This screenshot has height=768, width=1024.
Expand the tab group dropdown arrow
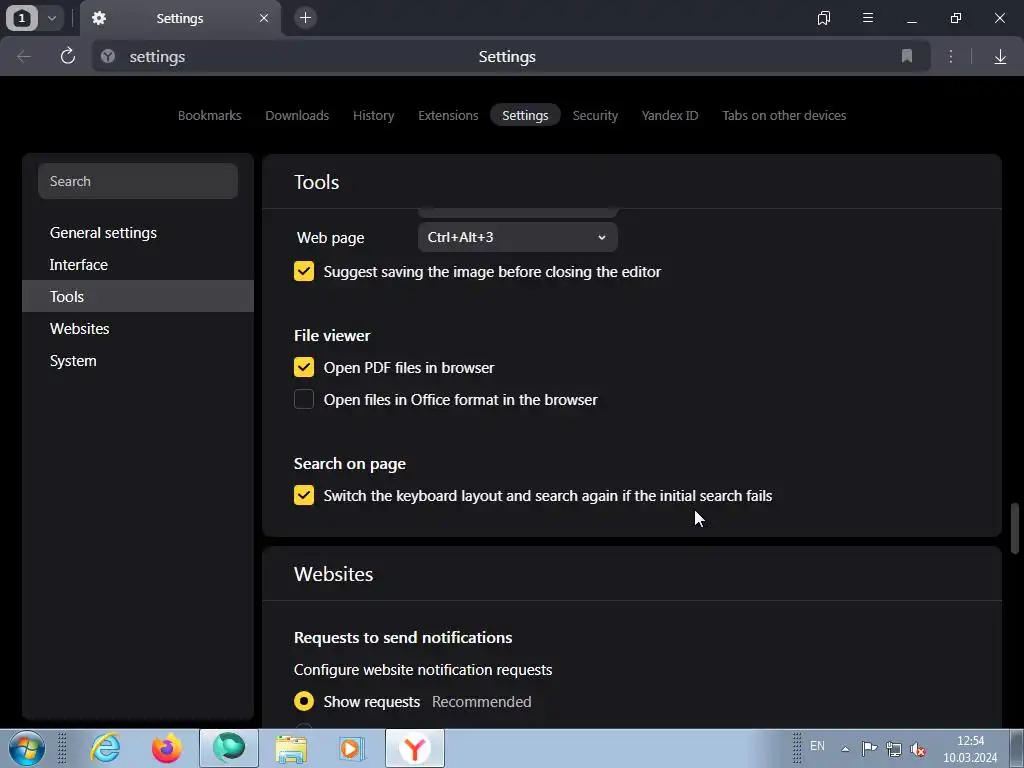[x=52, y=18]
